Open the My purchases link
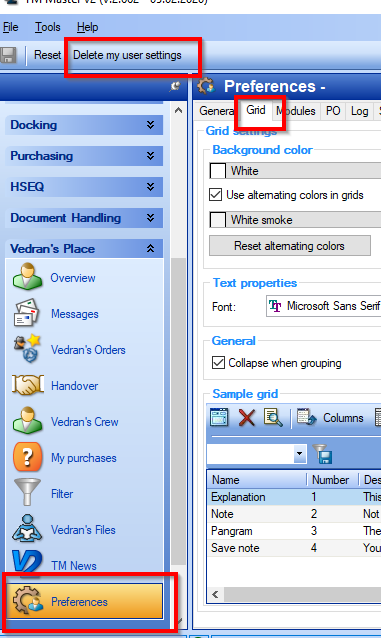 tap(84, 458)
